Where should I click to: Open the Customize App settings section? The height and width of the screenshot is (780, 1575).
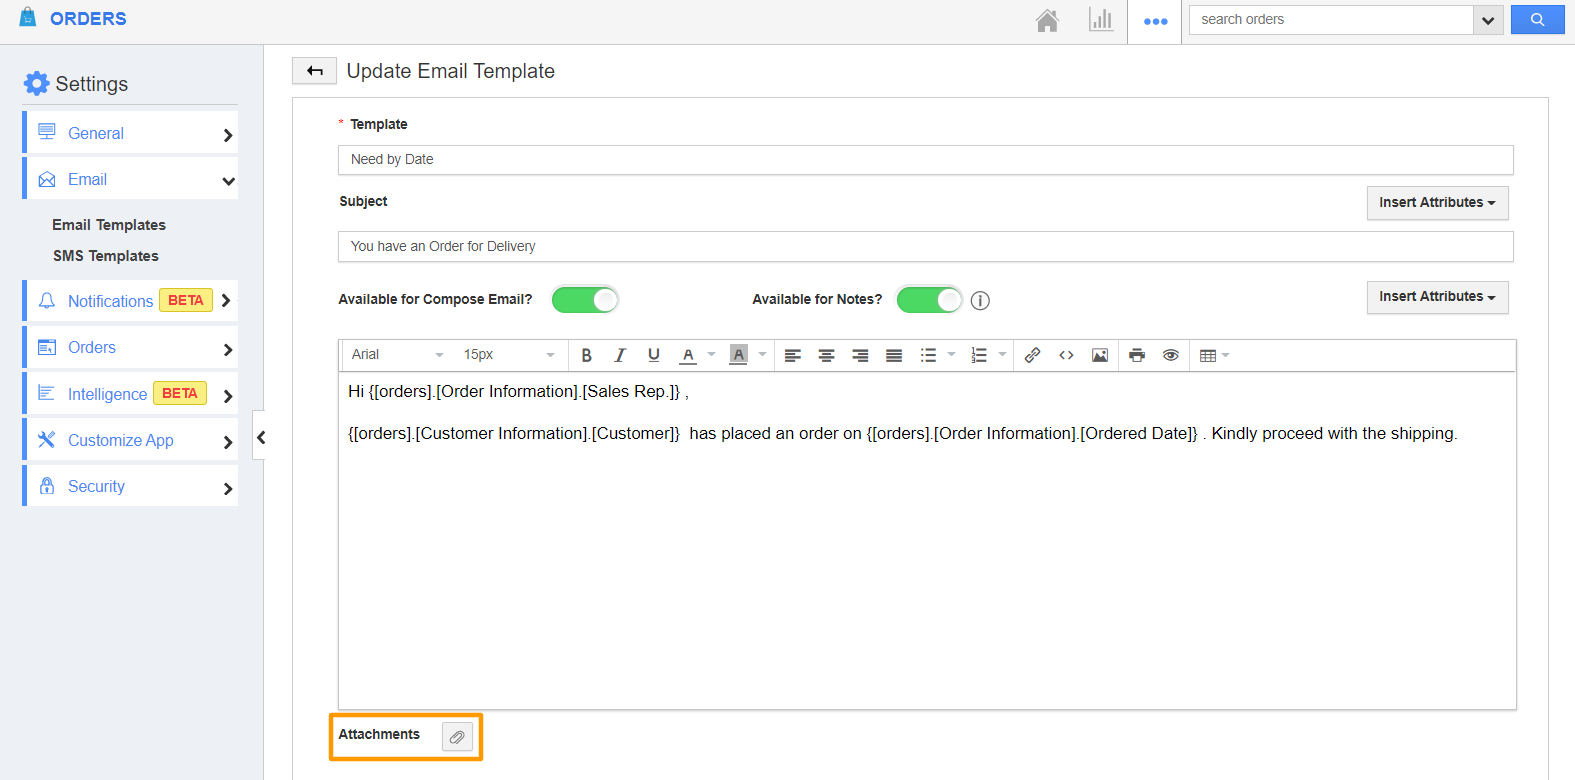coord(131,440)
